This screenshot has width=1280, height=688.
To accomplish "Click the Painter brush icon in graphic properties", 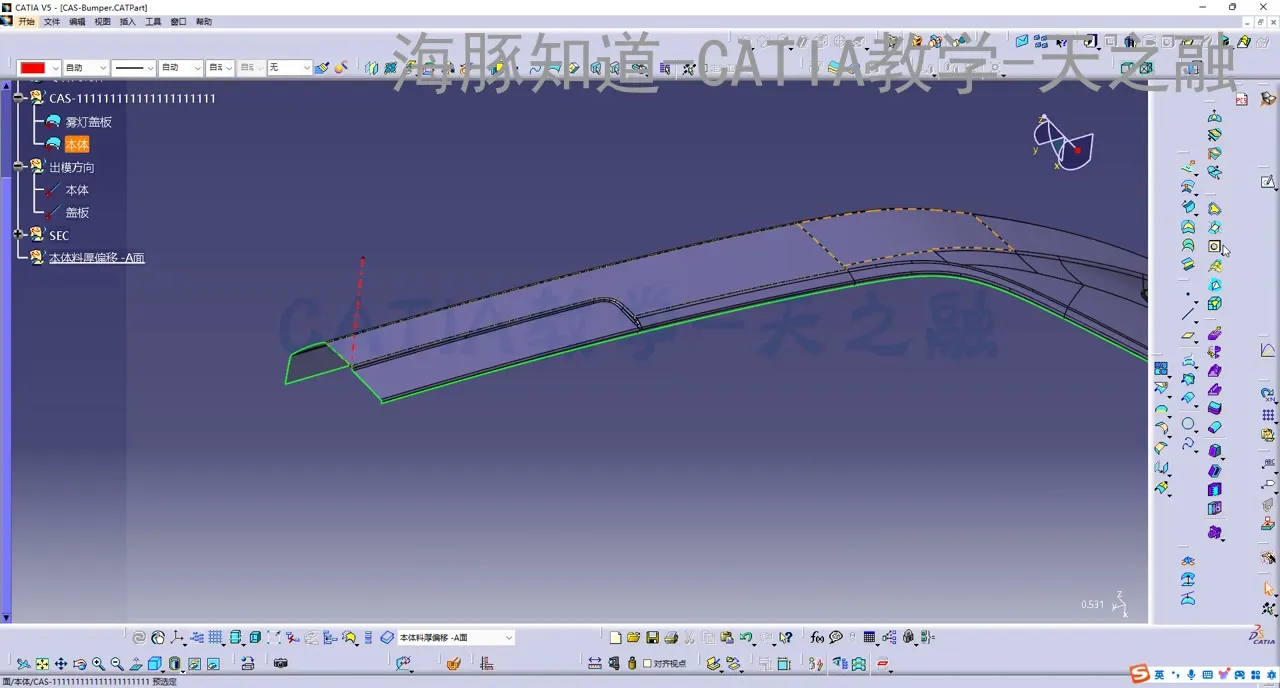I will [322, 68].
